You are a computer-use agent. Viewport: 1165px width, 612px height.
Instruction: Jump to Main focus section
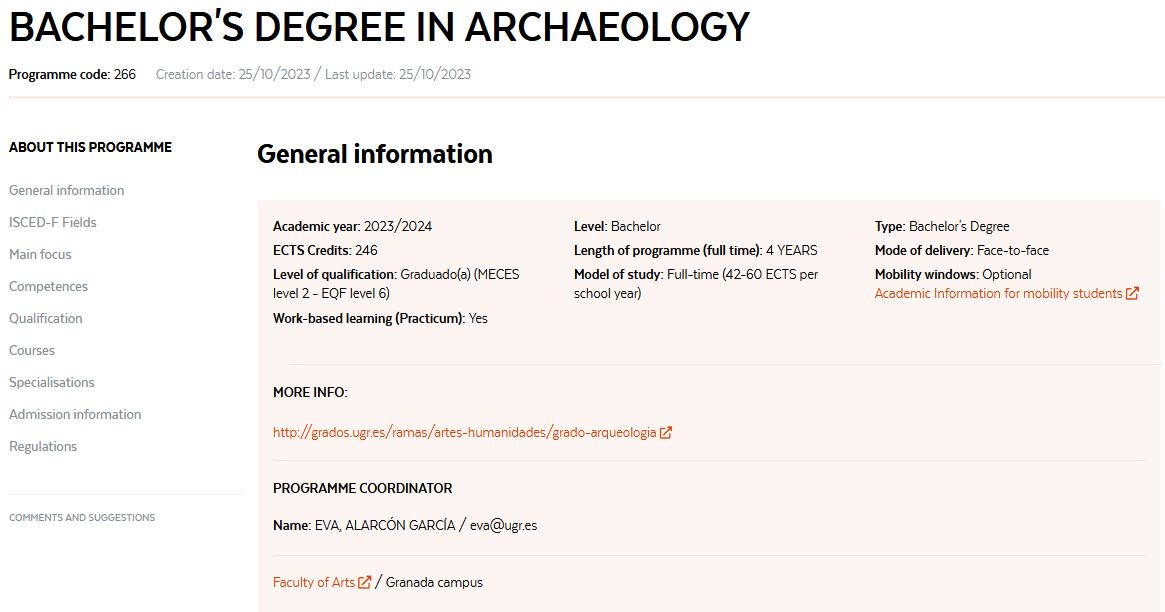(40, 254)
